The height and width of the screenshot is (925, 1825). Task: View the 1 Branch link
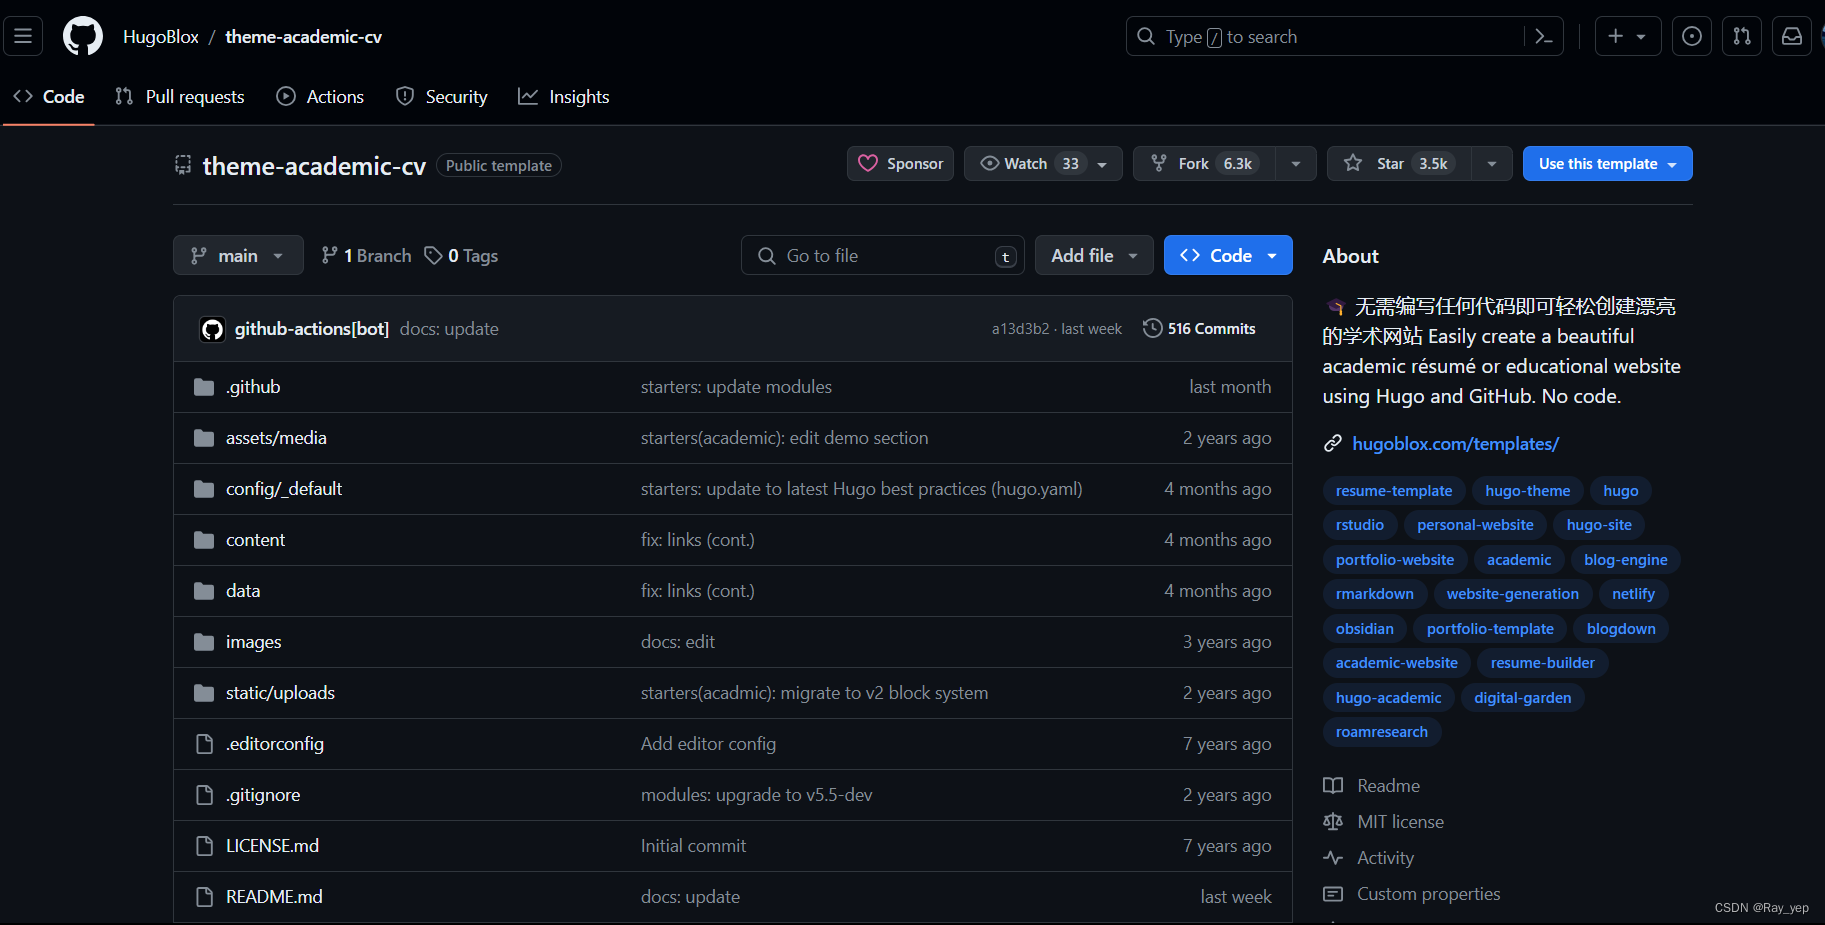click(366, 256)
